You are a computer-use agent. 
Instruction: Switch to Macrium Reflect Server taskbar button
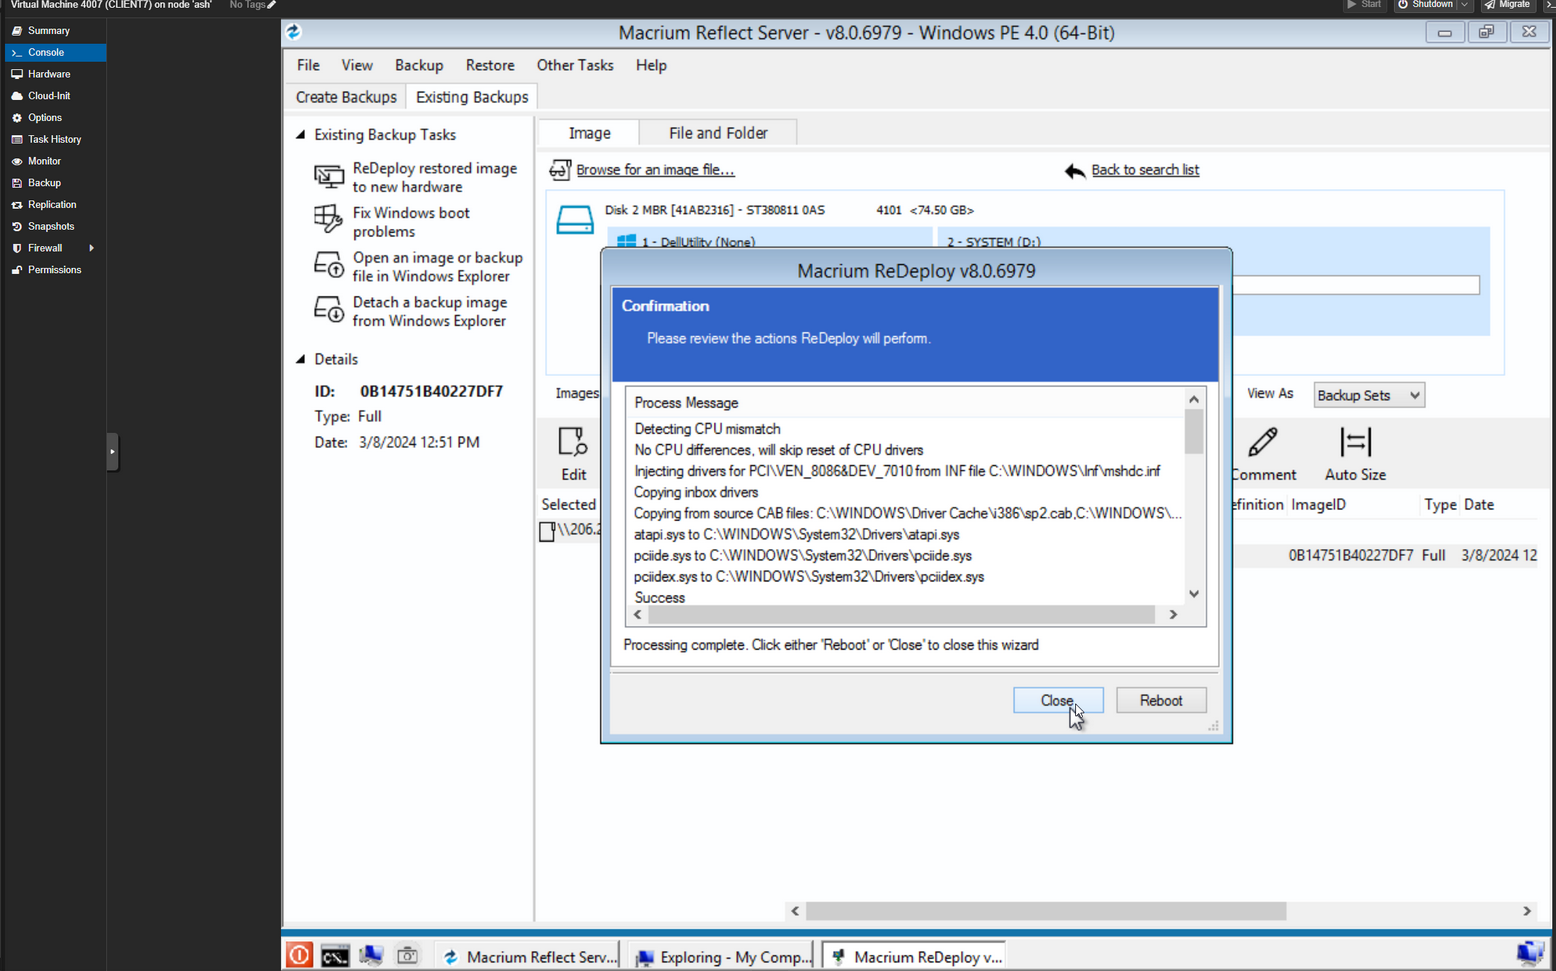(529, 956)
